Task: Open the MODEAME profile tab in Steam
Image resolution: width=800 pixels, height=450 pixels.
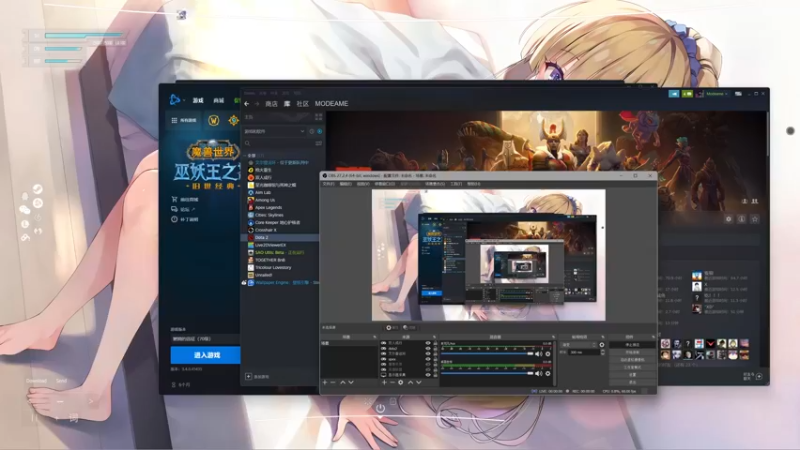Action: tap(332, 104)
